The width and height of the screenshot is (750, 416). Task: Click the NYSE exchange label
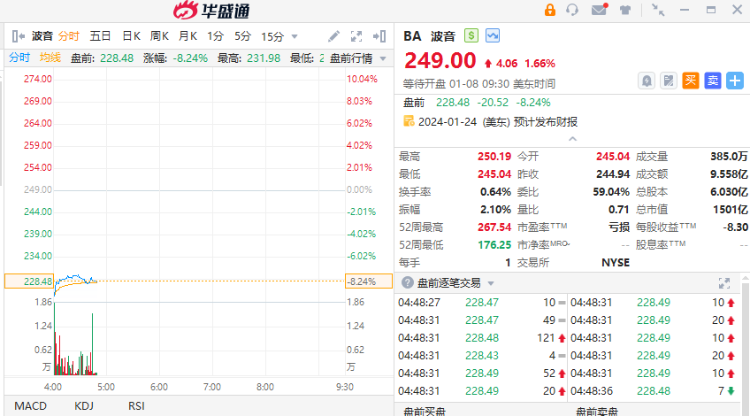click(x=615, y=263)
